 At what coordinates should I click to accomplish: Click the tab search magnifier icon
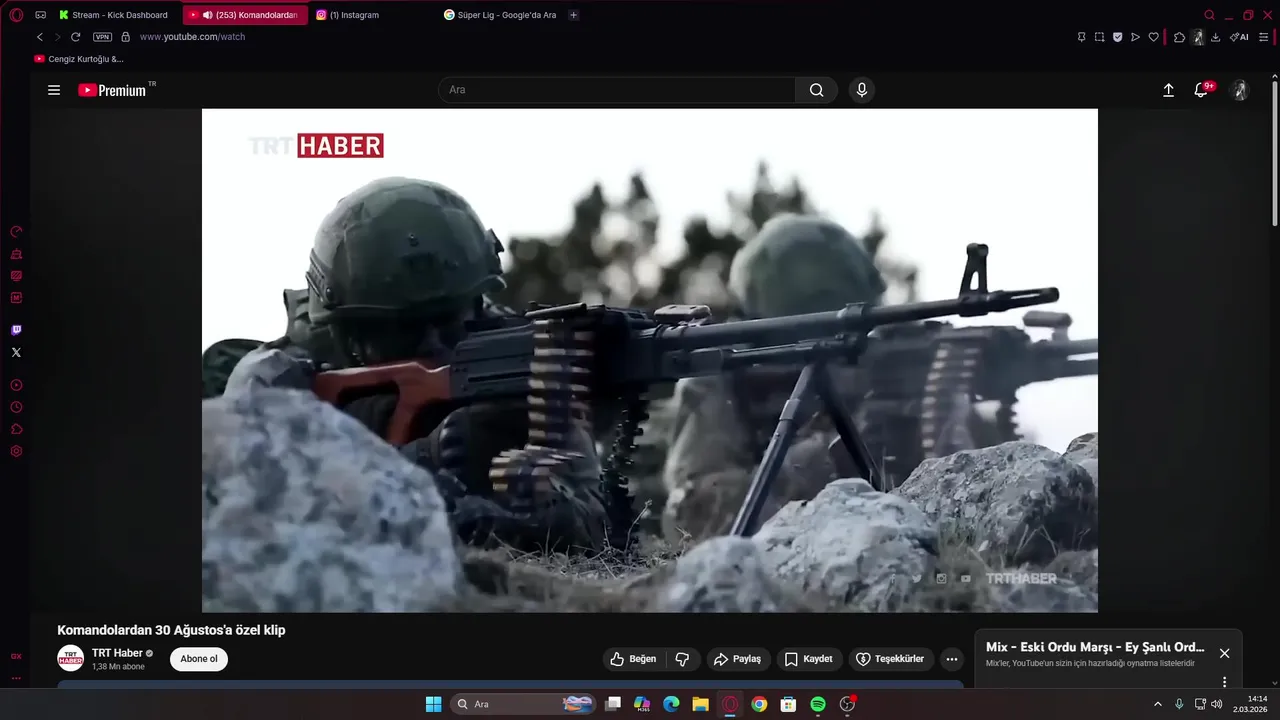[1209, 15]
